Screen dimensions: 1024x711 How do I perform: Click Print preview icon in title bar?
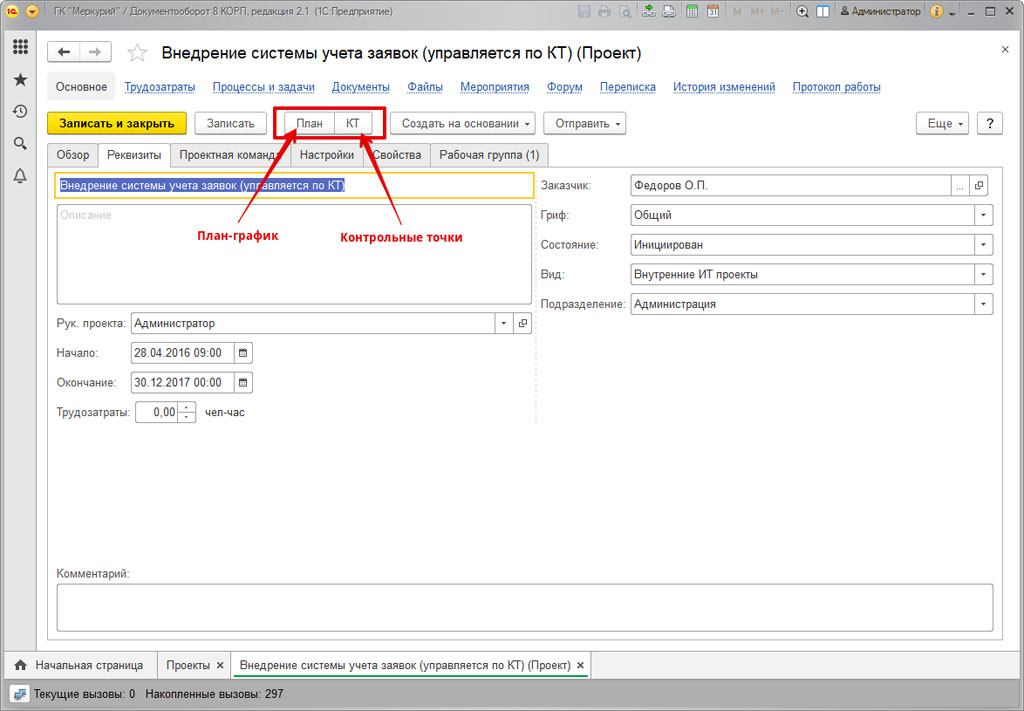click(x=625, y=12)
